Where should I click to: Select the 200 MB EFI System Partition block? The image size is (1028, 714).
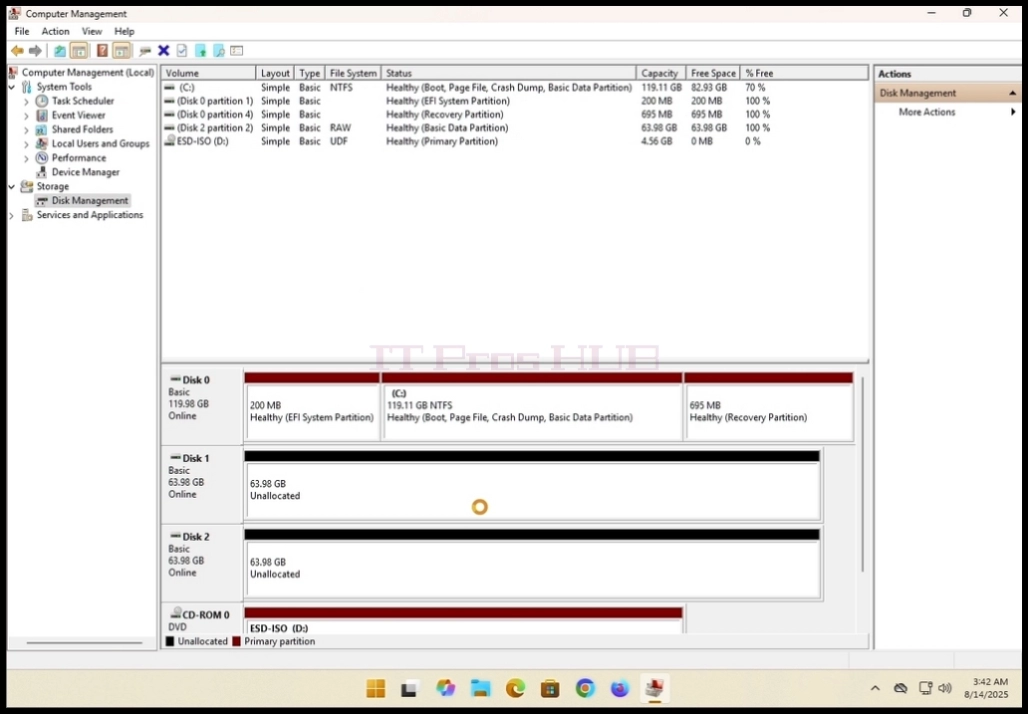coord(312,407)
